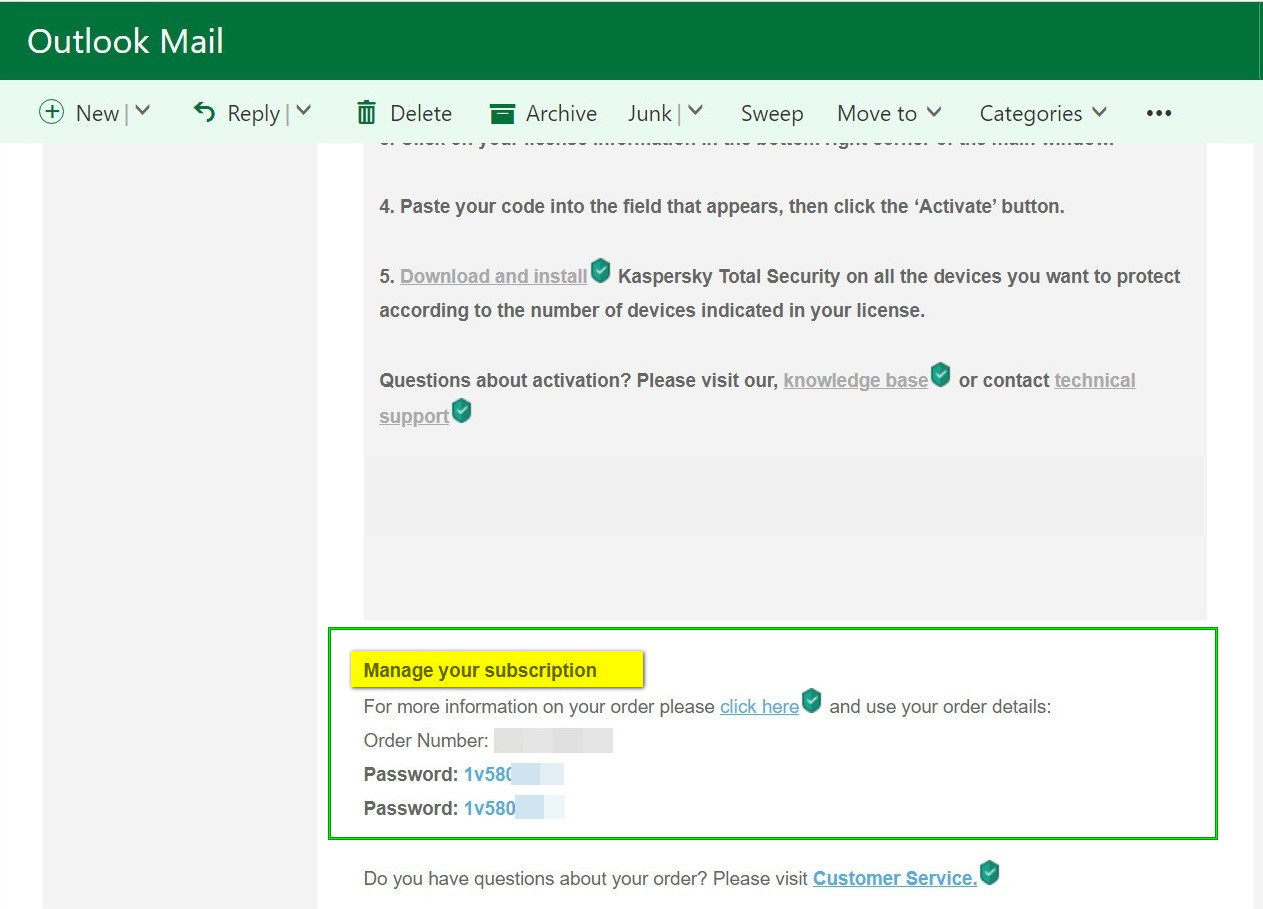Screen dimensions: 1263x909
Task: Click the New message plus icon
Action: [x=51, y=112]
